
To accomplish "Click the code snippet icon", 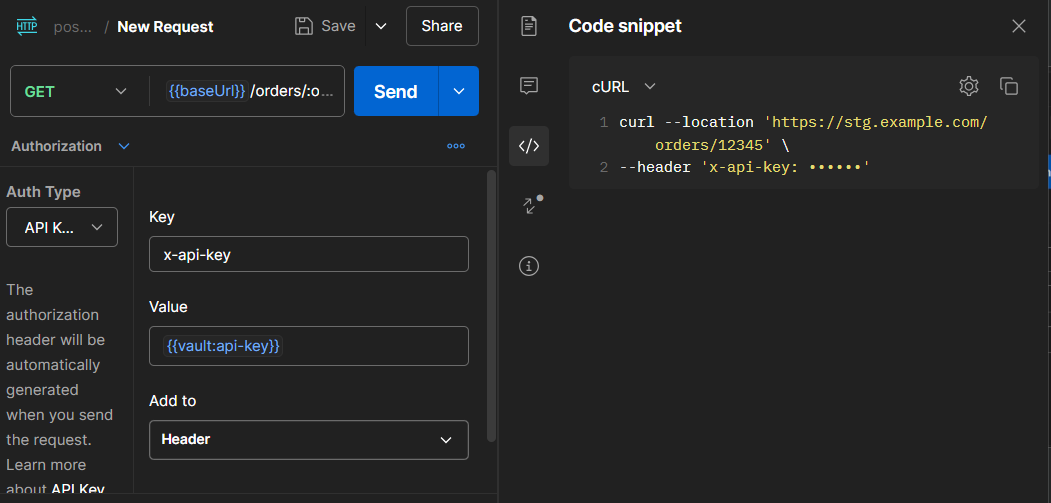I will 529,146.
